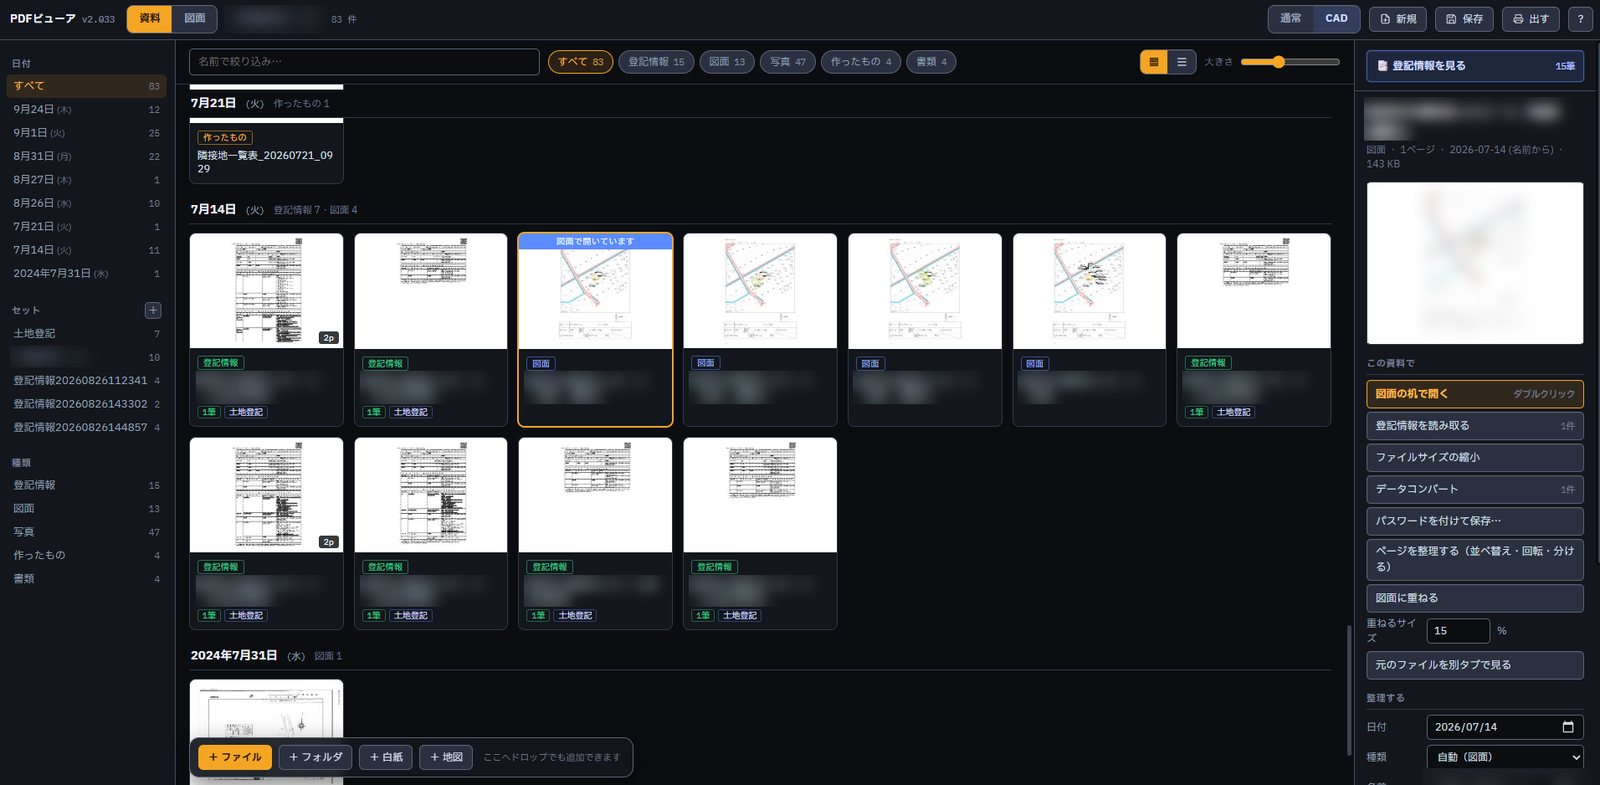Add a new set with plus icon
The width and height of the screenshot is (1600, 785).
tap(153, 310)
